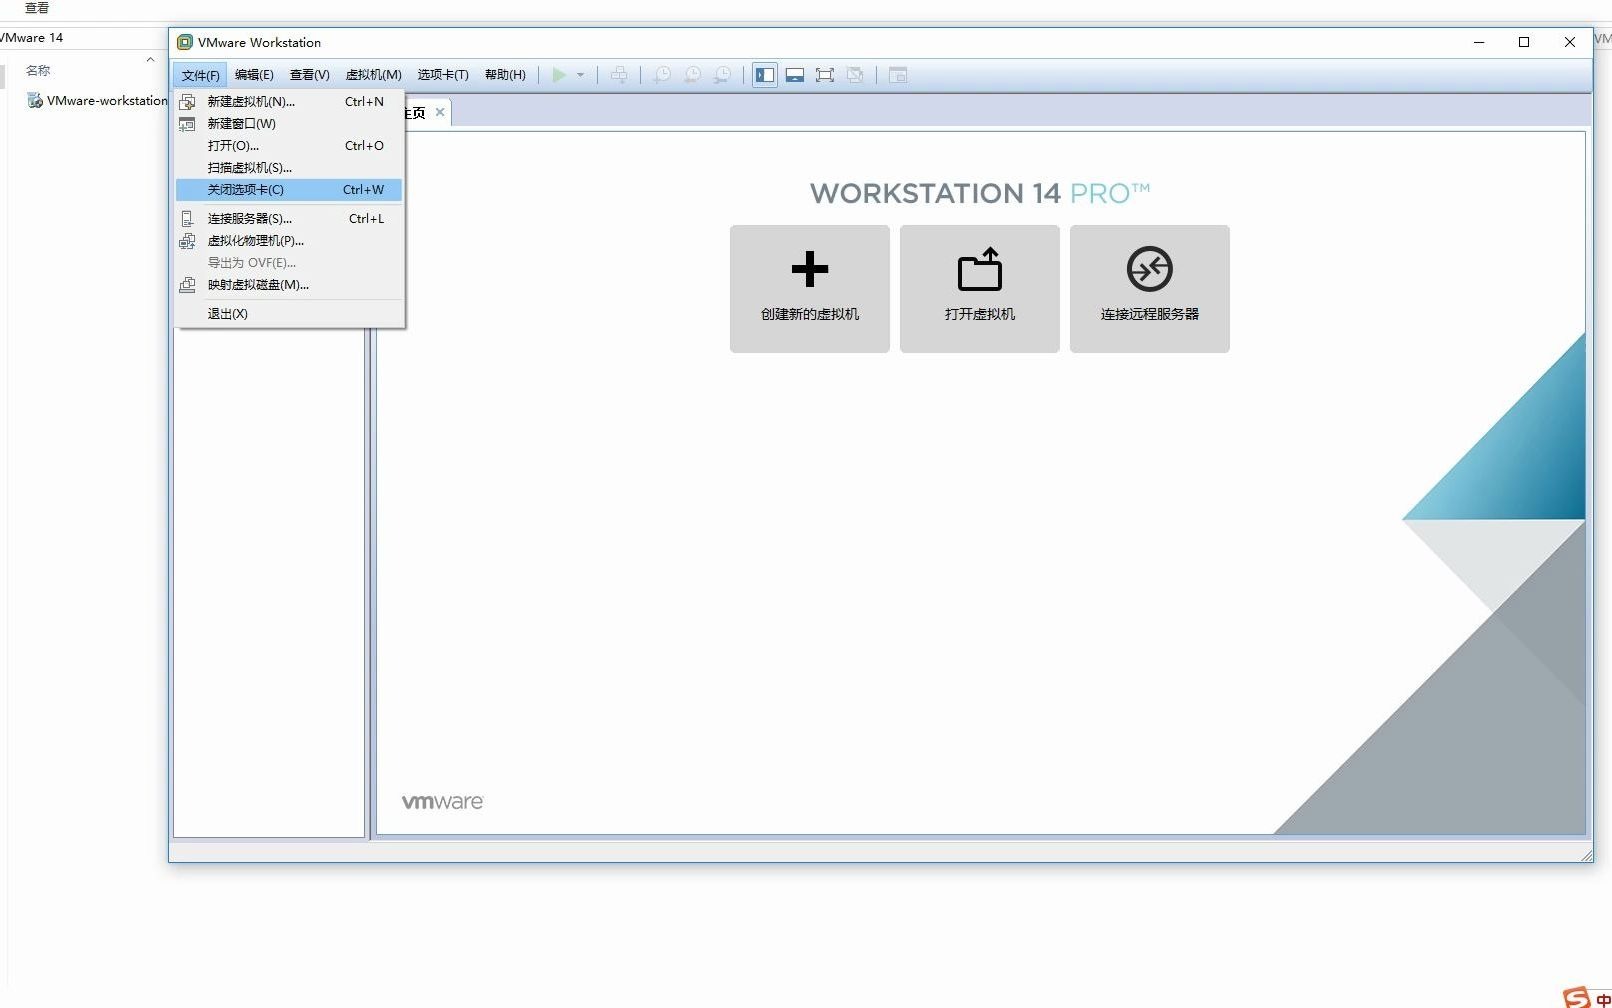Open 查看 tab in Explorer window
Viewport: 1612px width, 1008px height.
[x=37, y=7]
